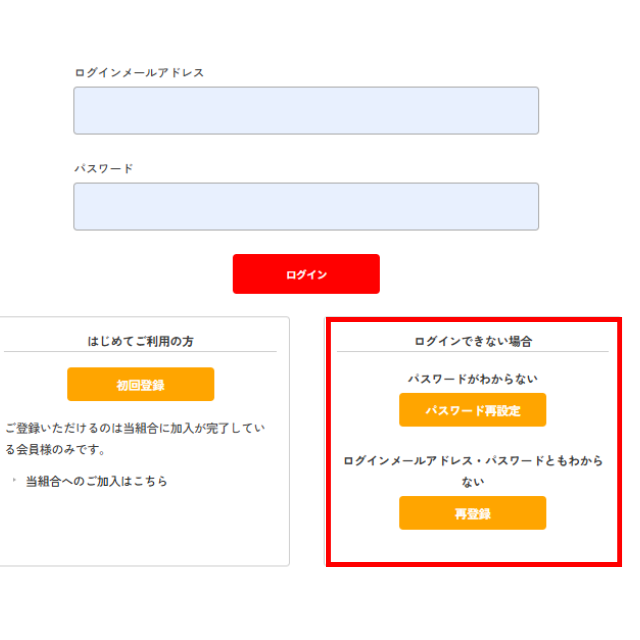Click the ログインメールアドレス field label

pyautogui.click(x=139, y=73)
